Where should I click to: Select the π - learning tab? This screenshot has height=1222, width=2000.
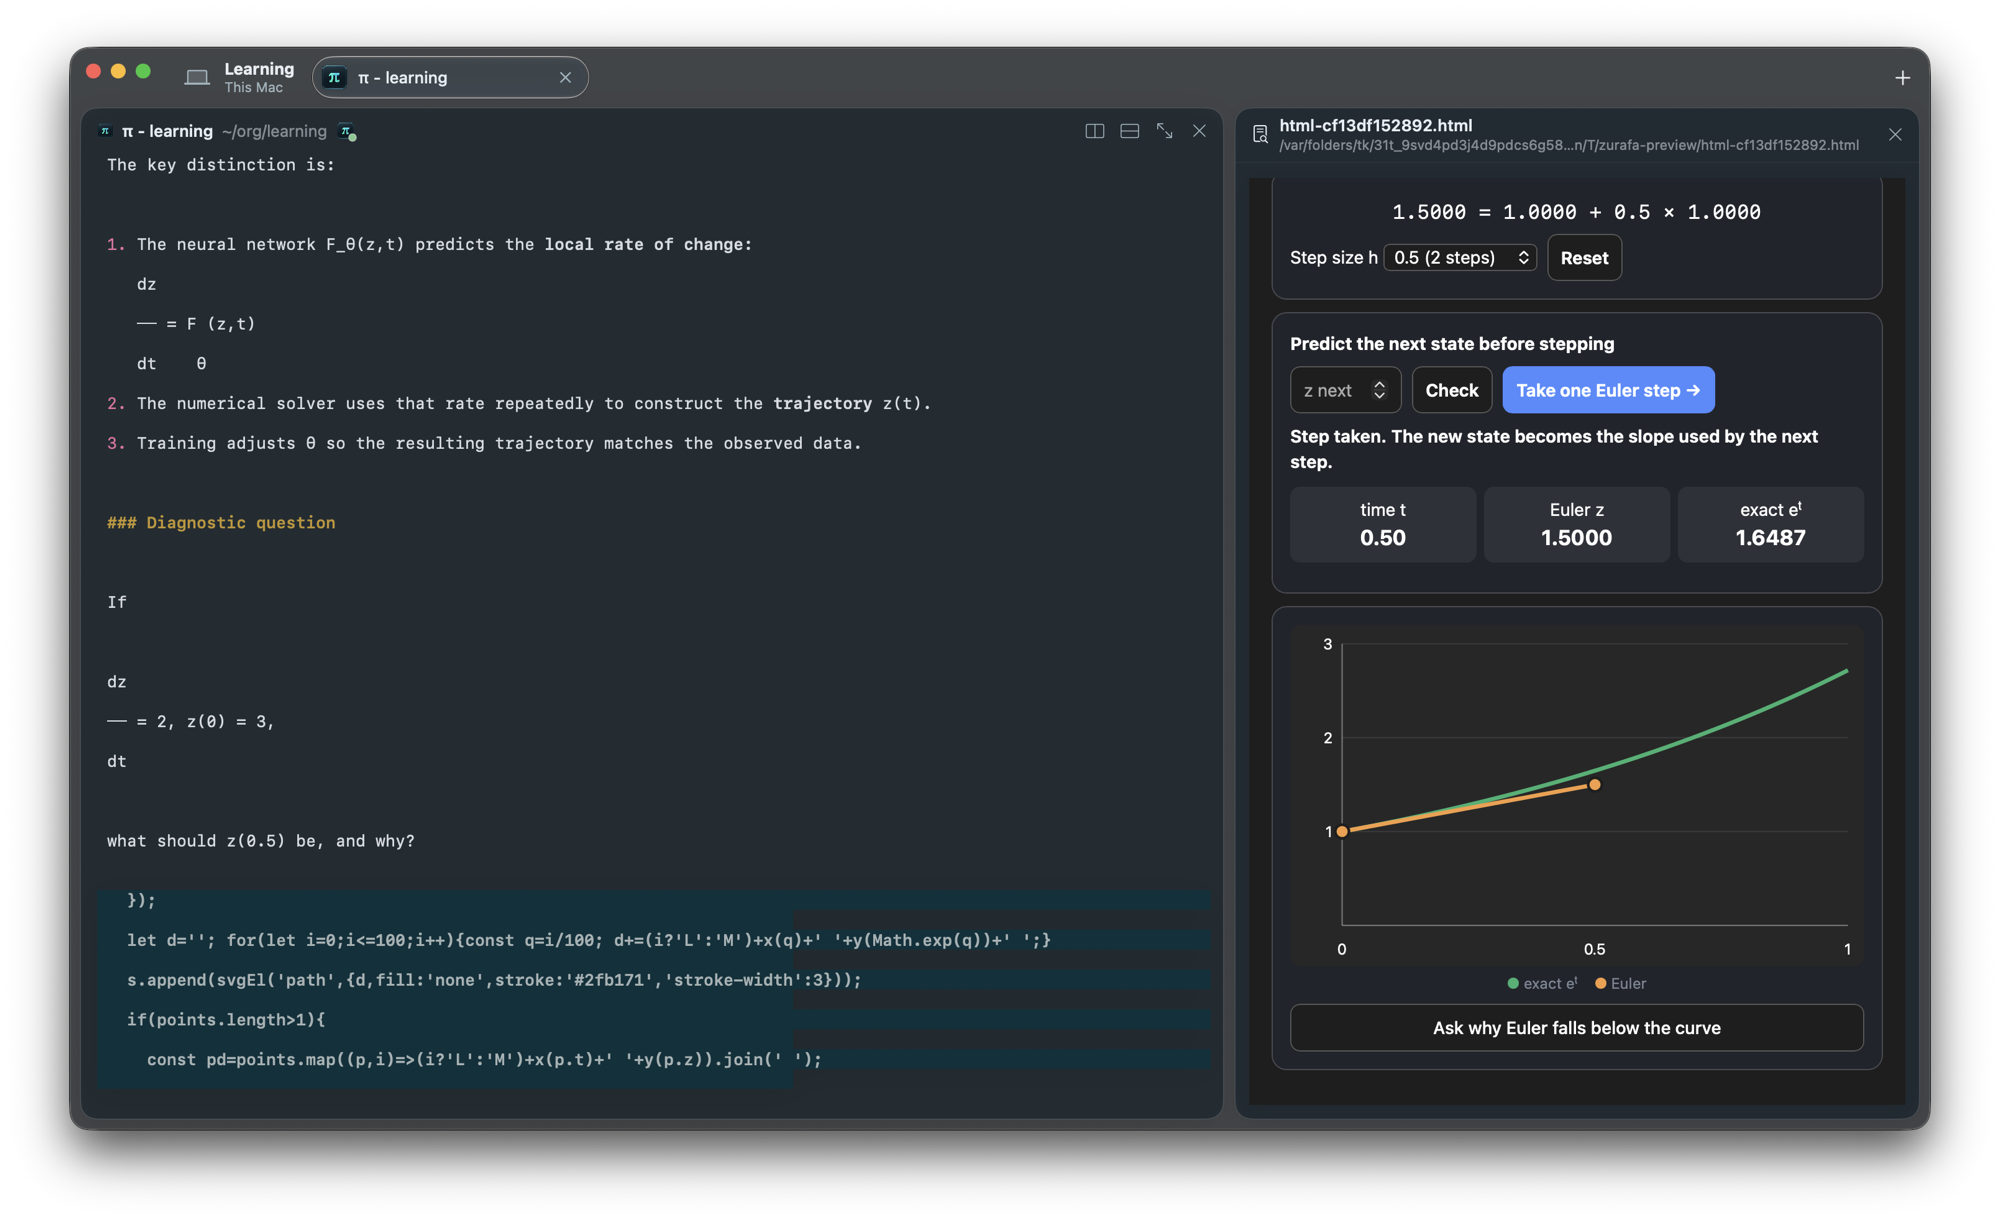450,78
